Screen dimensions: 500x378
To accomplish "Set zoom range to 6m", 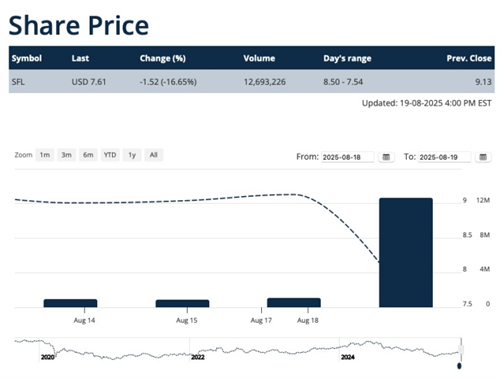I will point(88,155).
